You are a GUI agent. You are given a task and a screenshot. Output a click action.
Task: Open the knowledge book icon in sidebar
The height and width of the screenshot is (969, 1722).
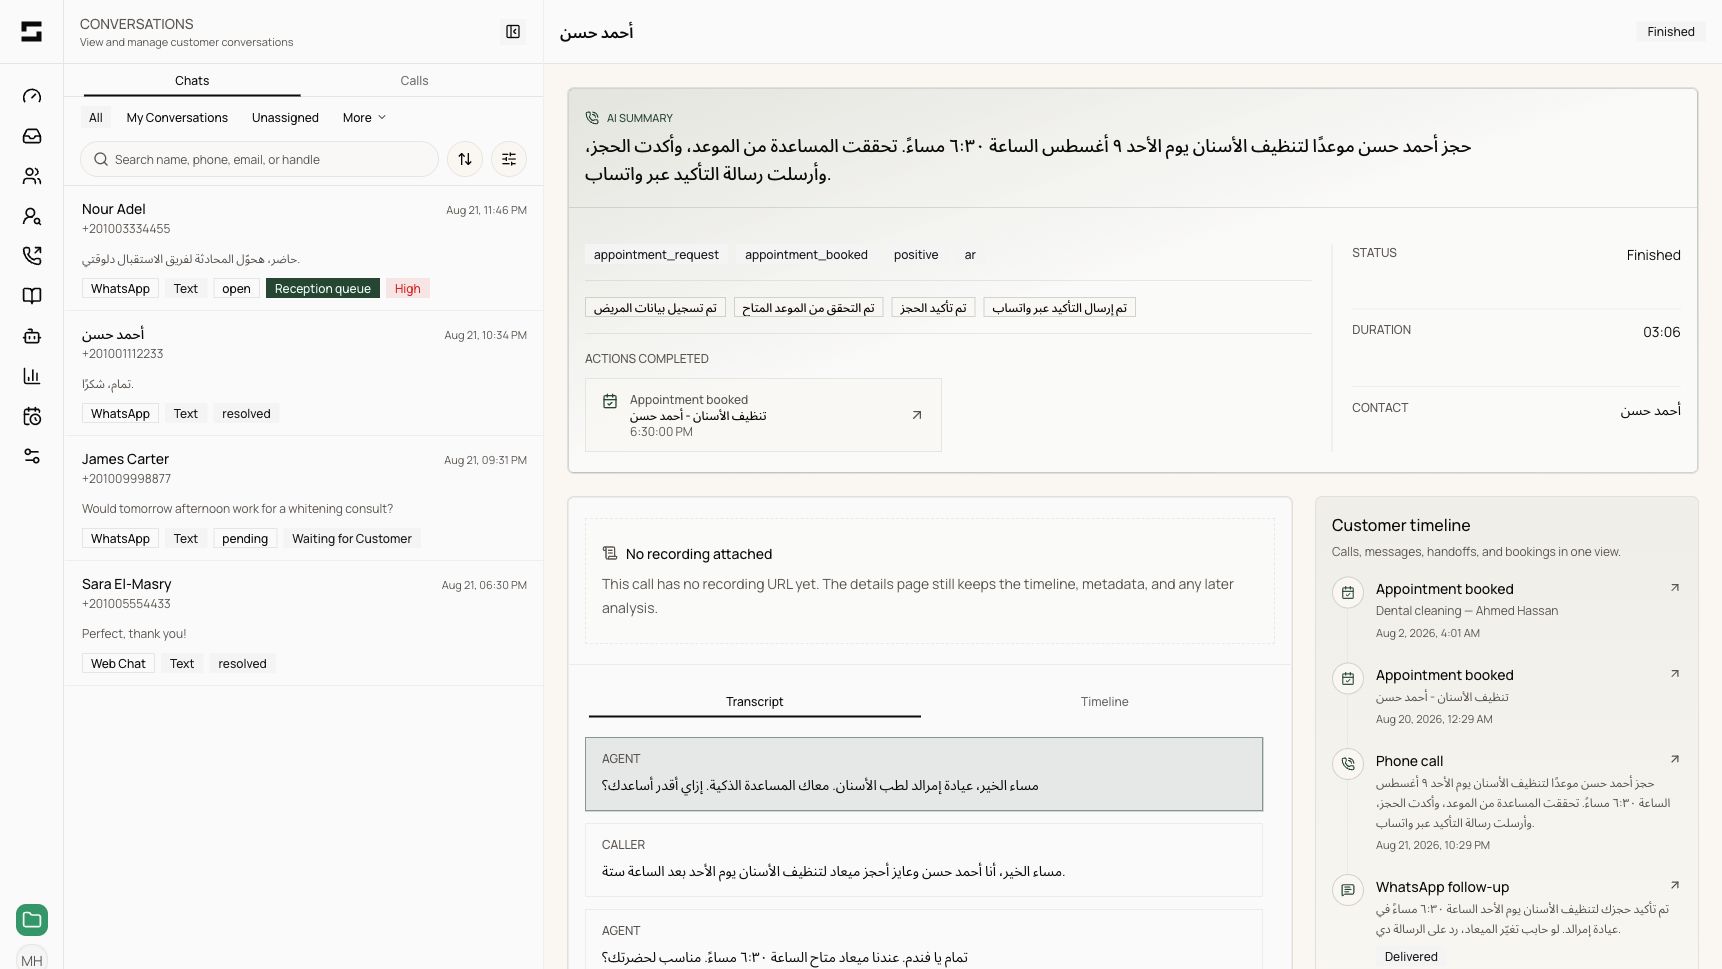[x=32, y=296]
